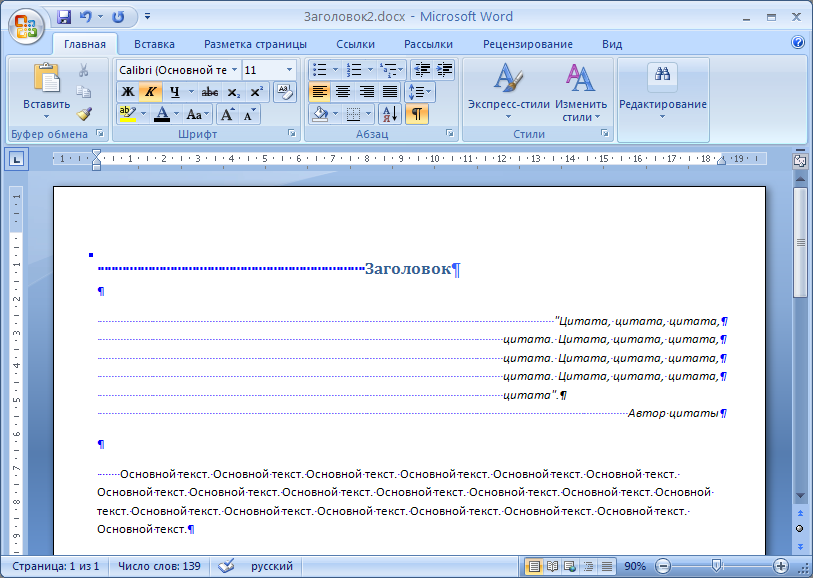Toggle bold formatting (Ж button)
This screenshot has height=578, width=813.
tap(128, 92)
